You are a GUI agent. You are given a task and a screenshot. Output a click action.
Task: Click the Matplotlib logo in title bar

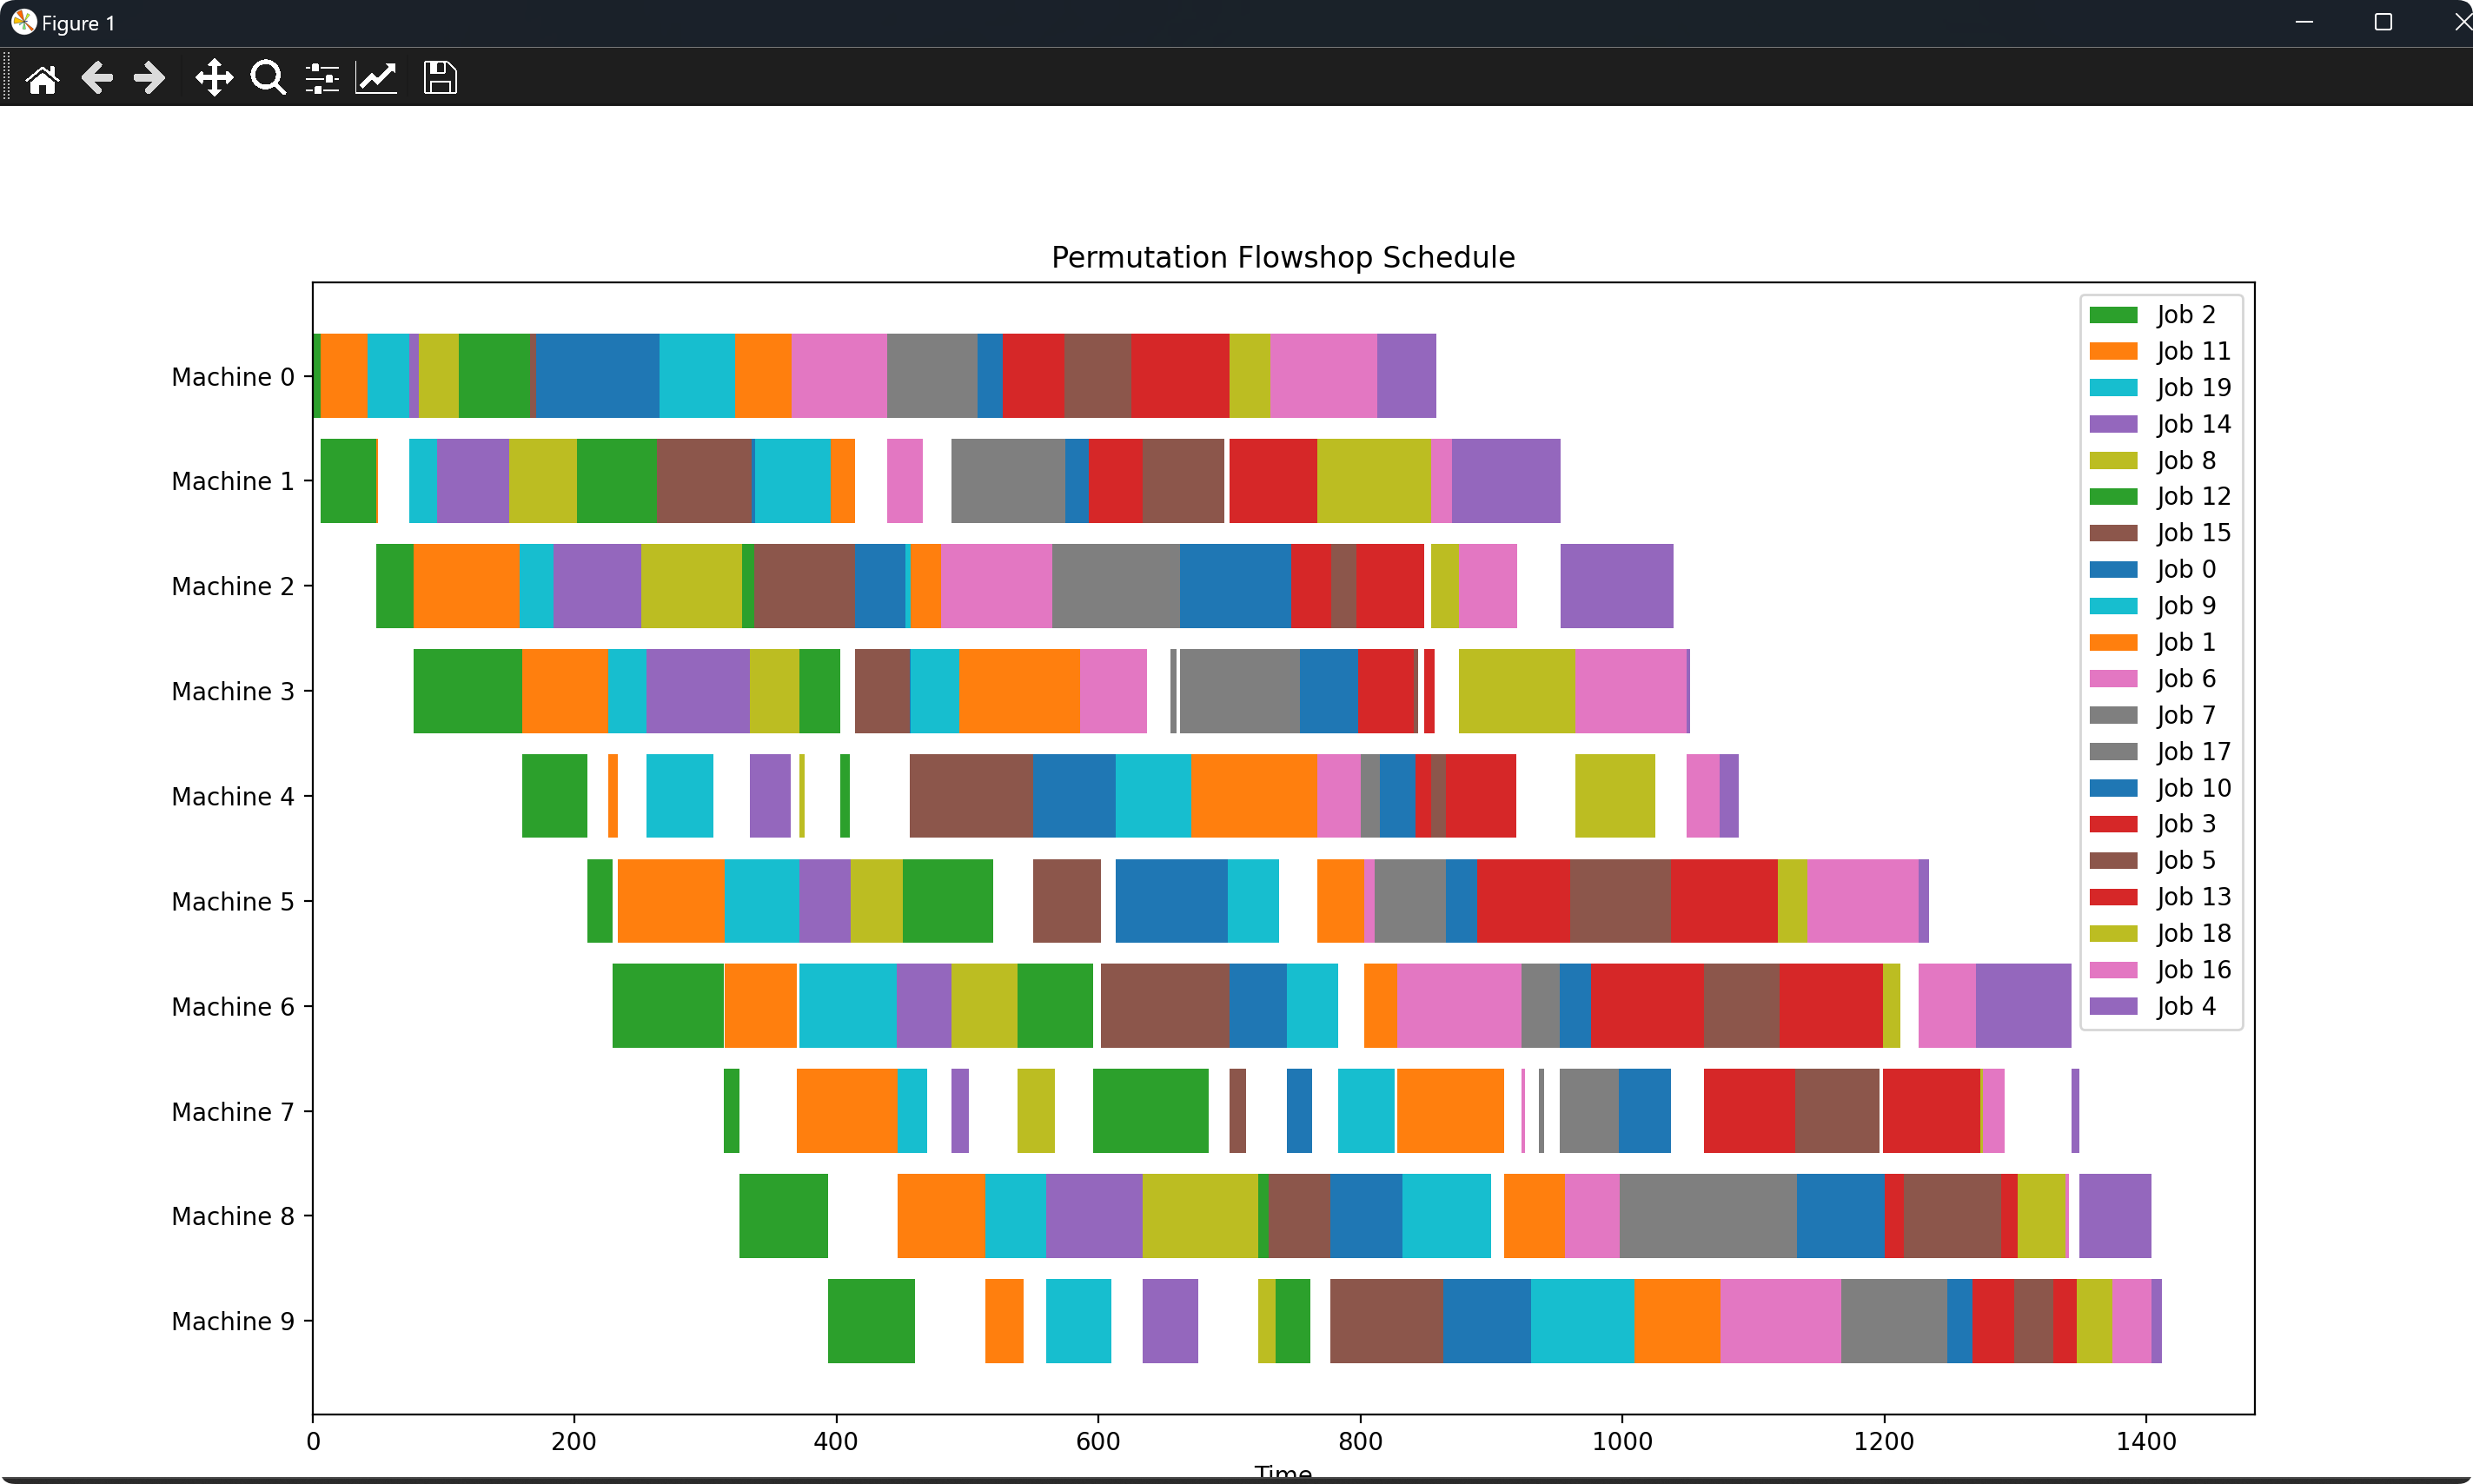click(23, 22)
